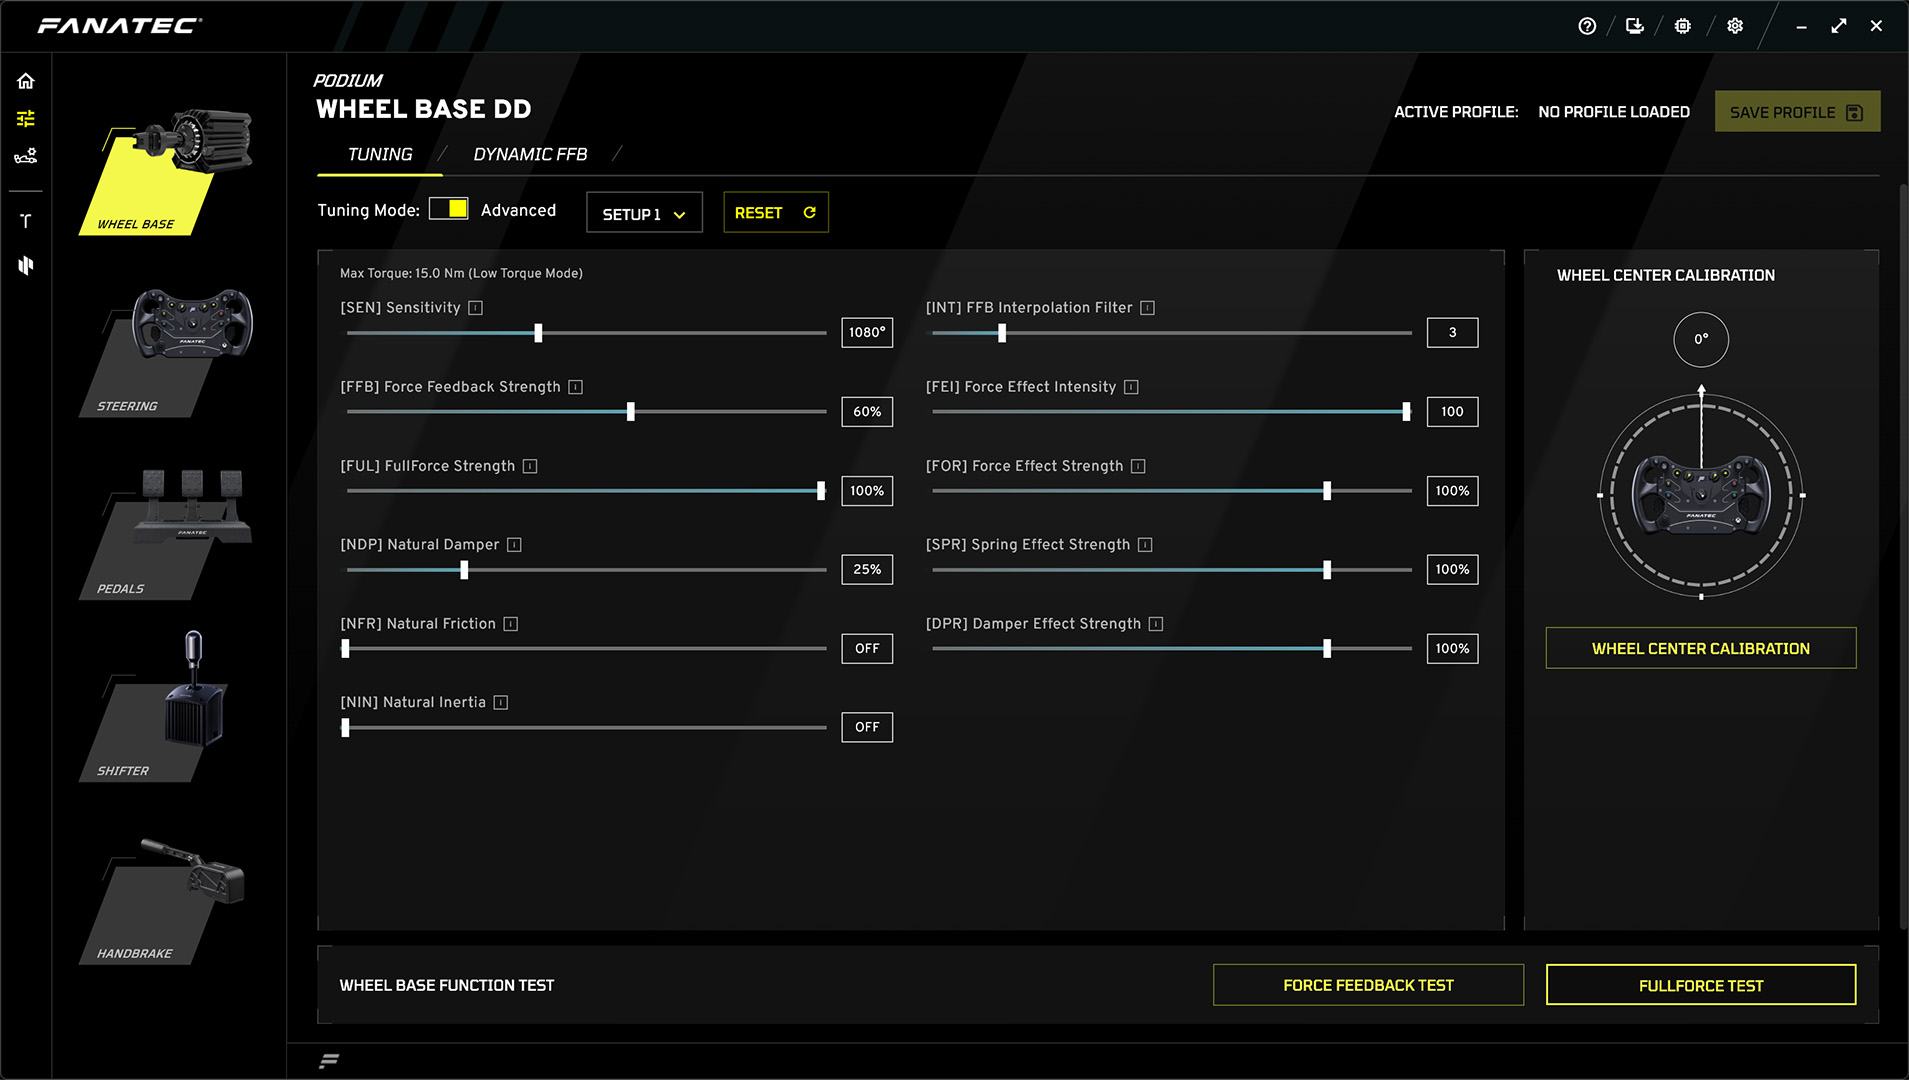Viewport: 1909px width, 1080px height.
Task: Open the Home icon in sidebar
Action: click(26, 81)
